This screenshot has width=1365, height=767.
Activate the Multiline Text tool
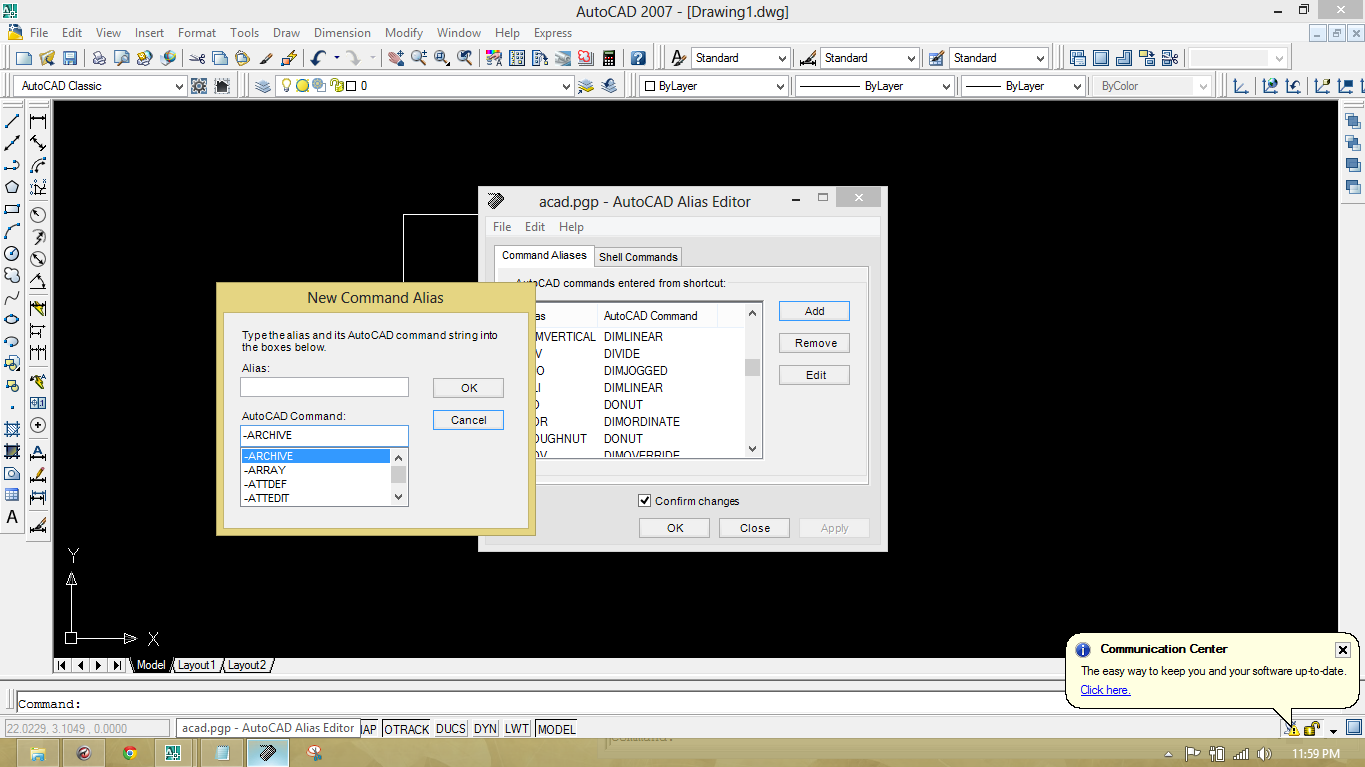coord(14,517)
